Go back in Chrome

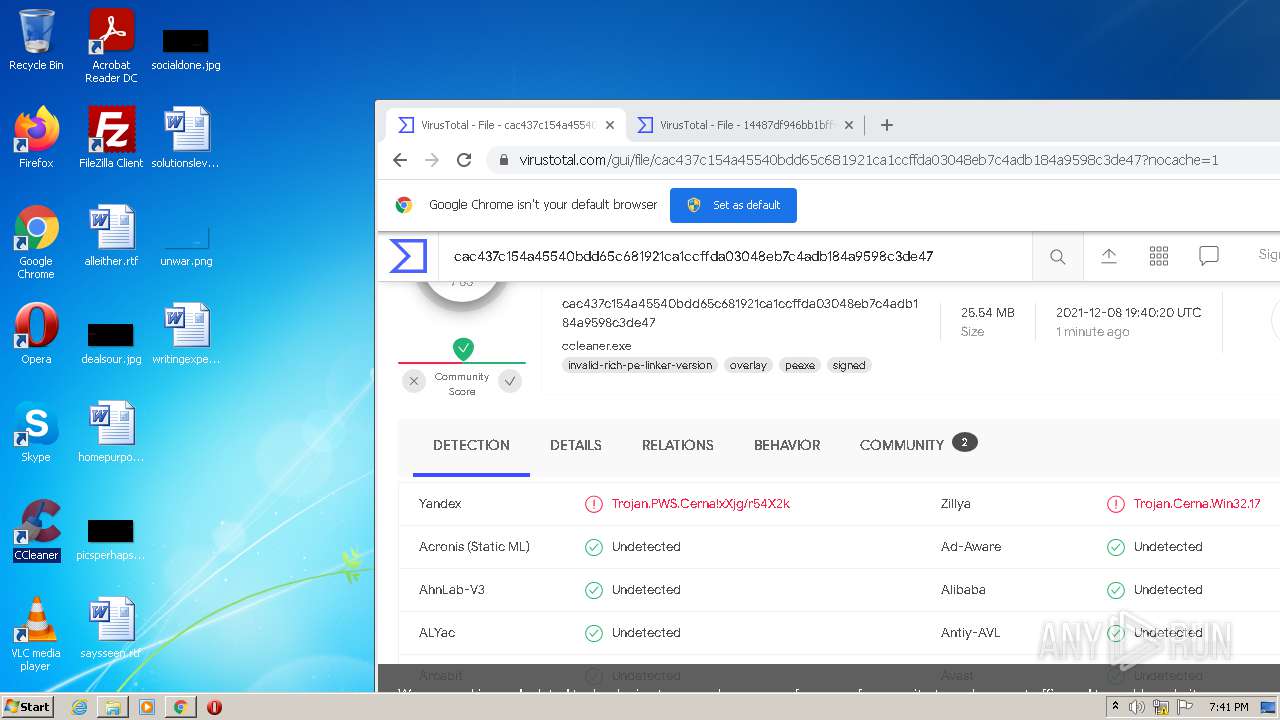(x=400, y=160)
